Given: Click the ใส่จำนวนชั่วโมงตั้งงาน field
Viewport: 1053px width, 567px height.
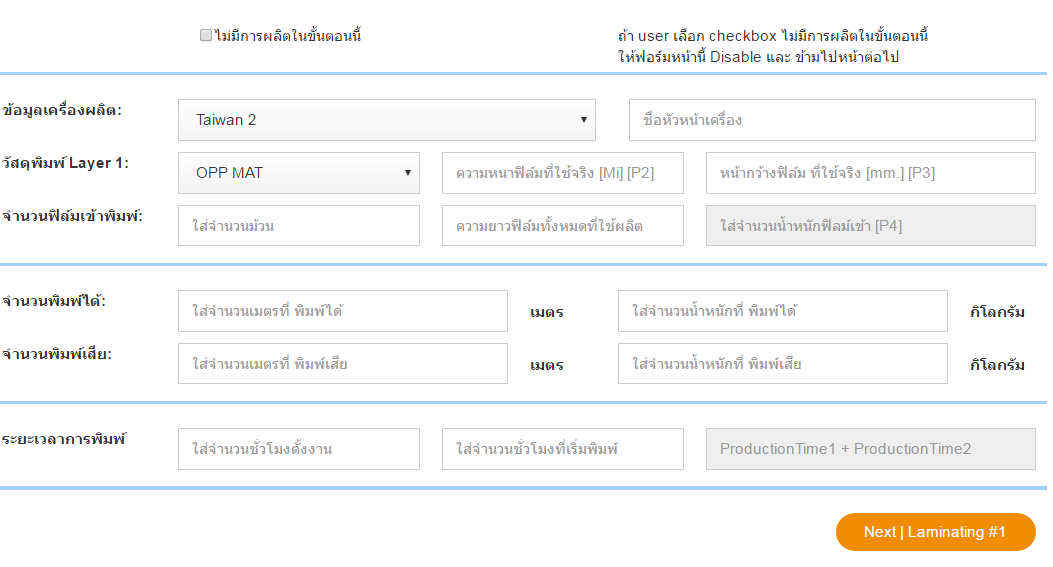Looking at the screenshot, I should 299,449.
